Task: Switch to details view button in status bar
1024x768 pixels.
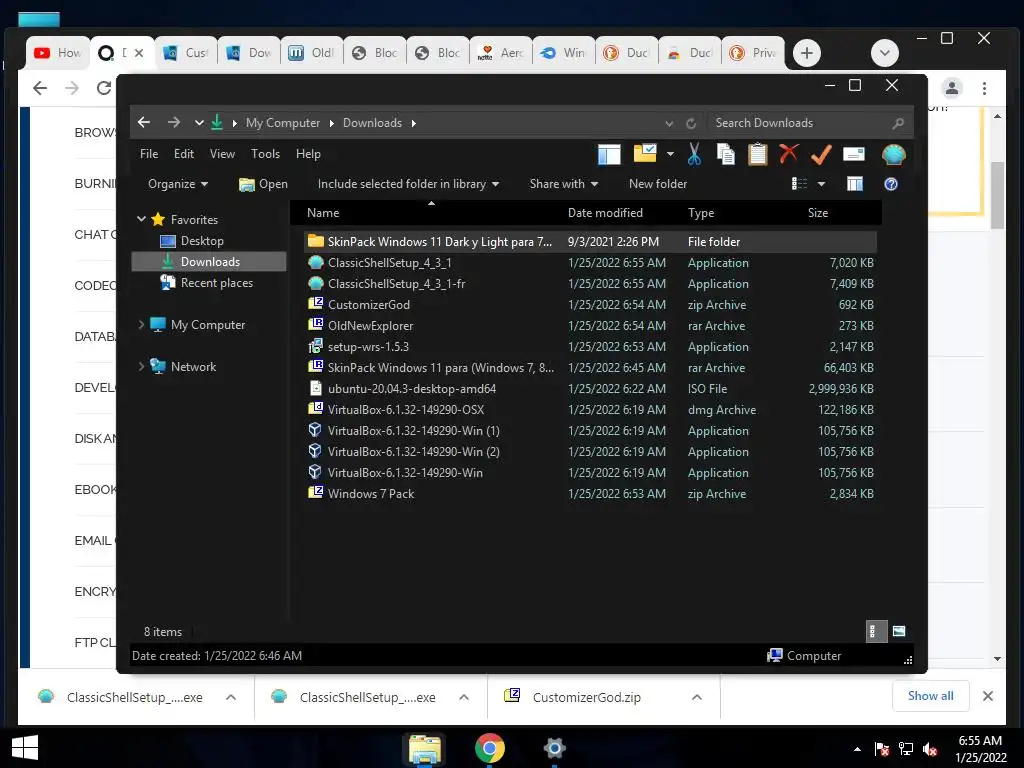Action: pyautogui.click(x=875, y=632)
